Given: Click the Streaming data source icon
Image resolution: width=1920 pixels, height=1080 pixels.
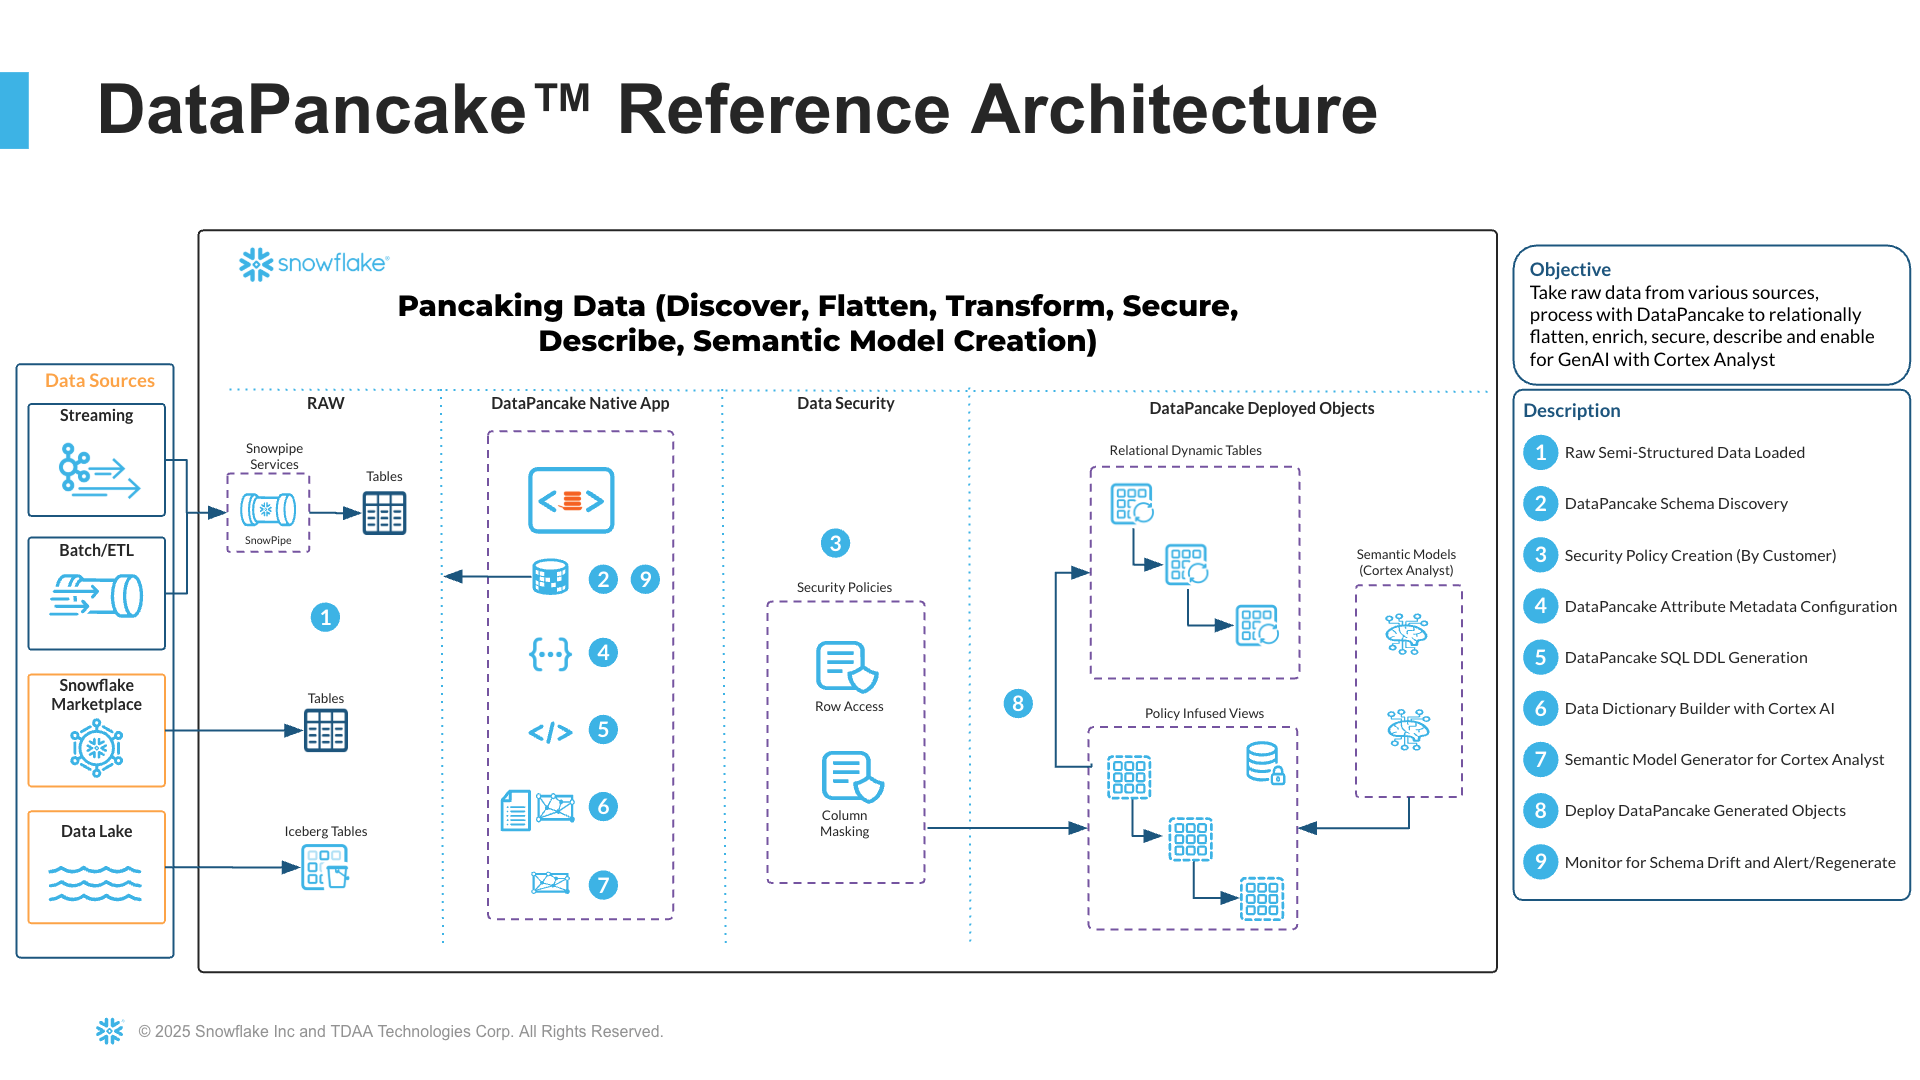Looking at the screenshot, I should (x=97, y=469).
